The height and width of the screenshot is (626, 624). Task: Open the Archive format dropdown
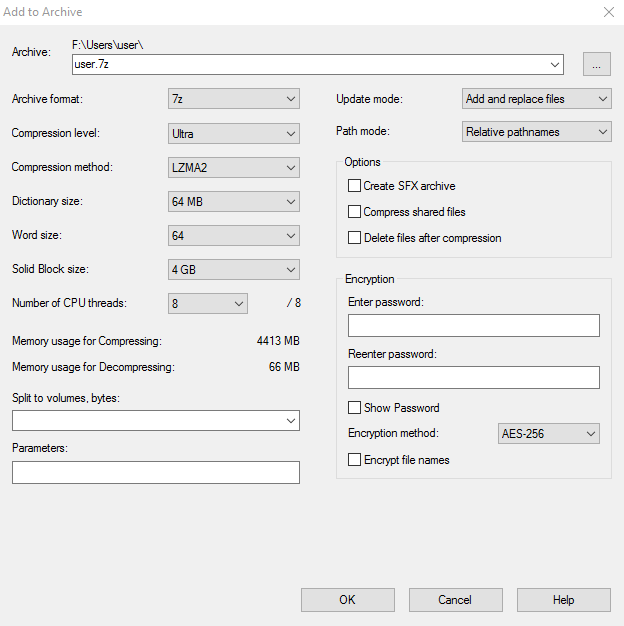tap(234, 99)
